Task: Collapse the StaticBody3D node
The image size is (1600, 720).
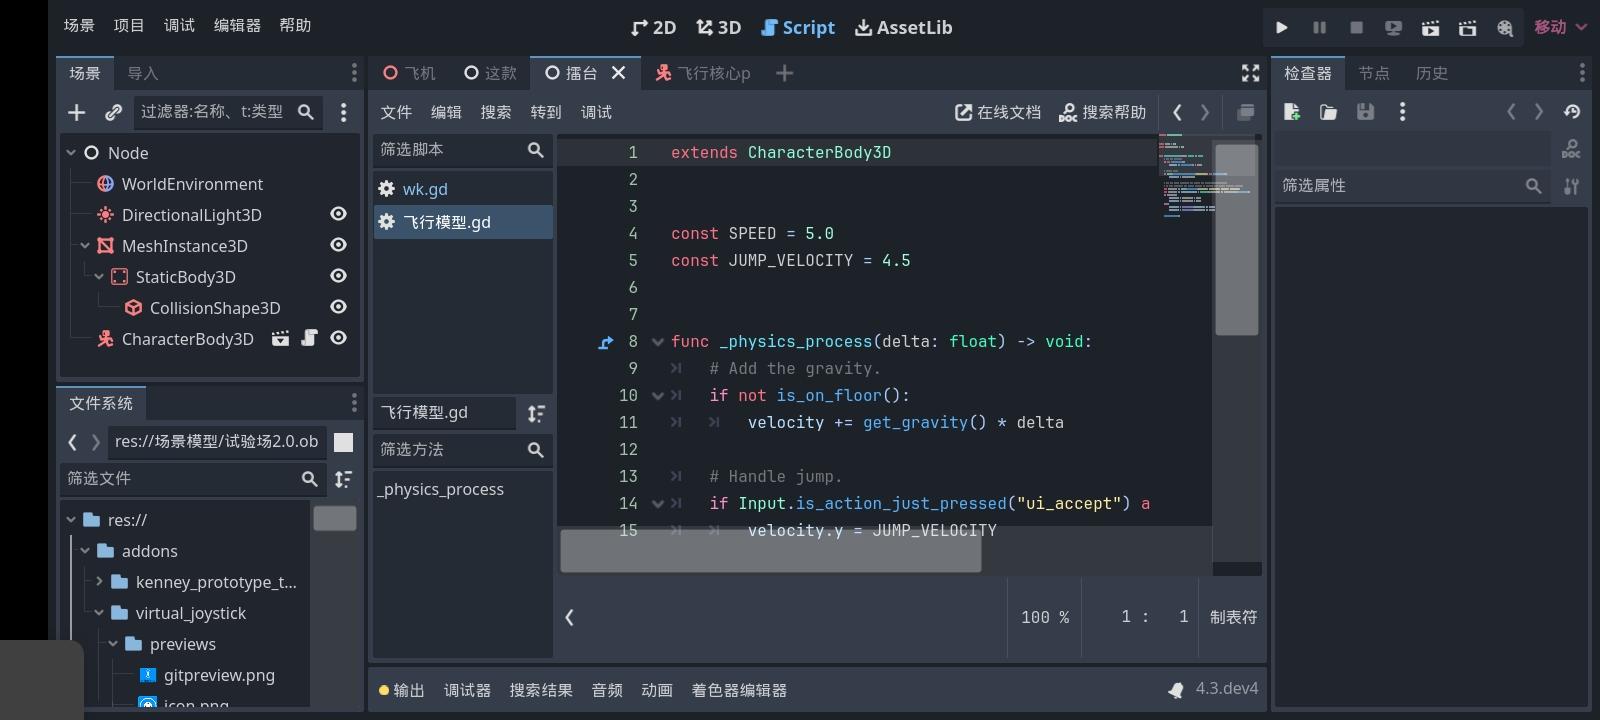Action: pos(99,277)
